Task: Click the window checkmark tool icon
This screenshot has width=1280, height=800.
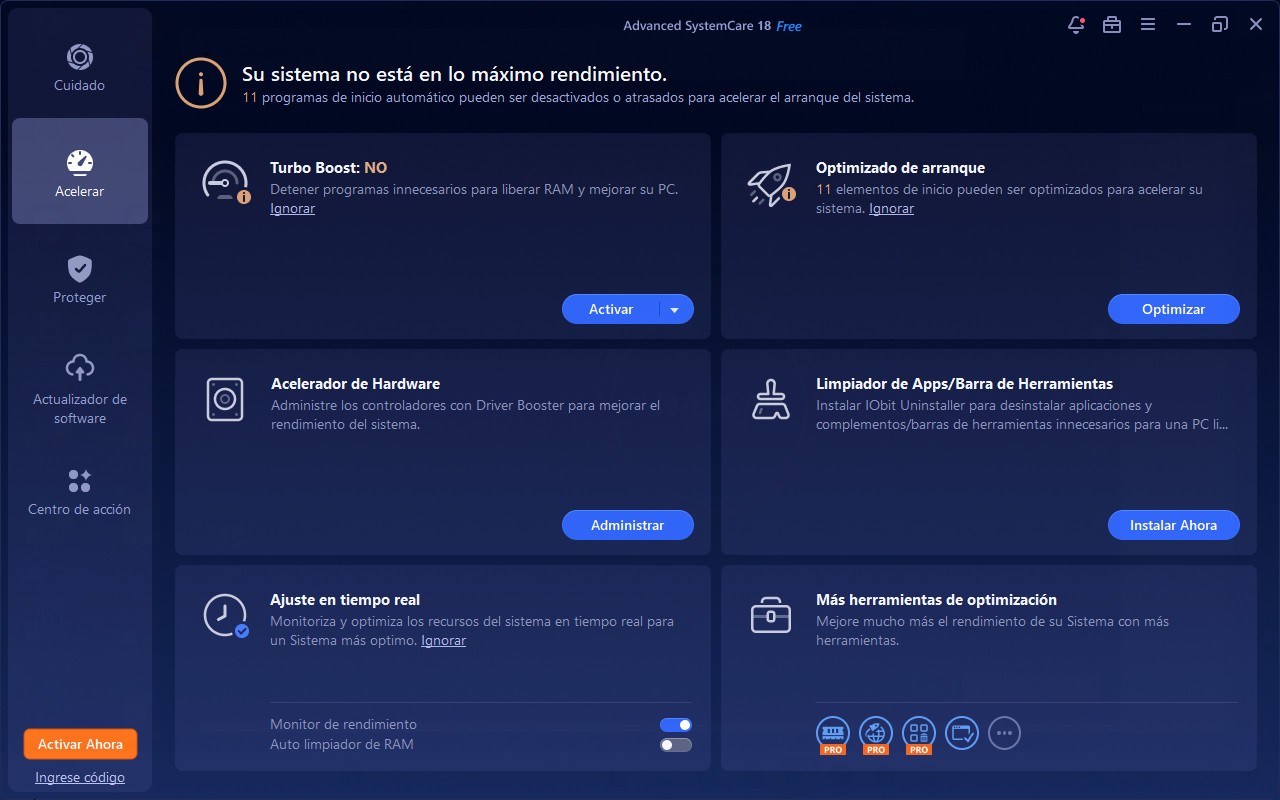Action: click(x=962, y=733)
